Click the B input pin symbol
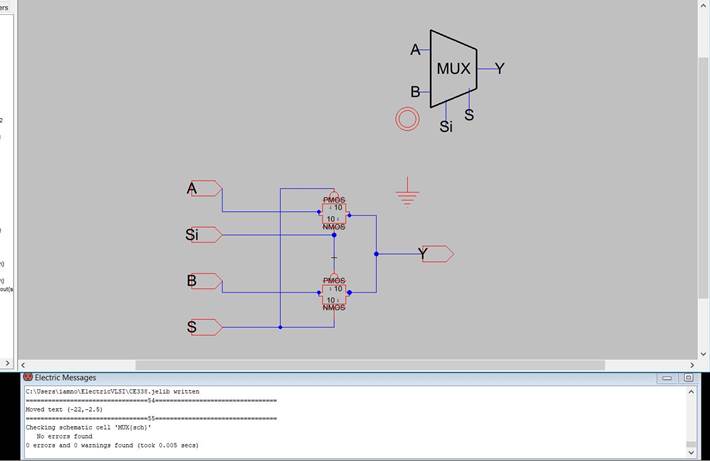The image size is (710, 461). pos(205,282)
